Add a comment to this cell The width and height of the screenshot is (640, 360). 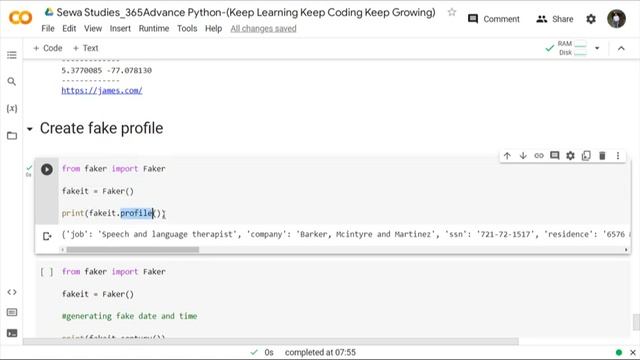point(554,156)
